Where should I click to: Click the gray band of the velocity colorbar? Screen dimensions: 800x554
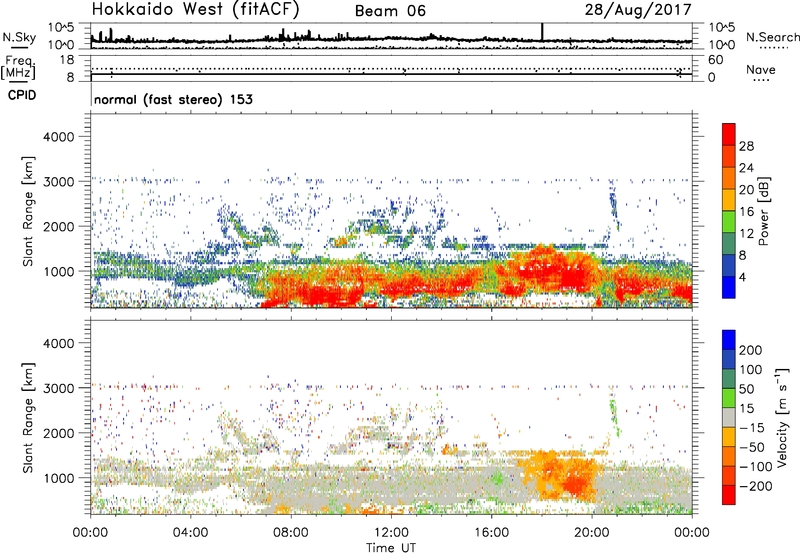point(729,417)
